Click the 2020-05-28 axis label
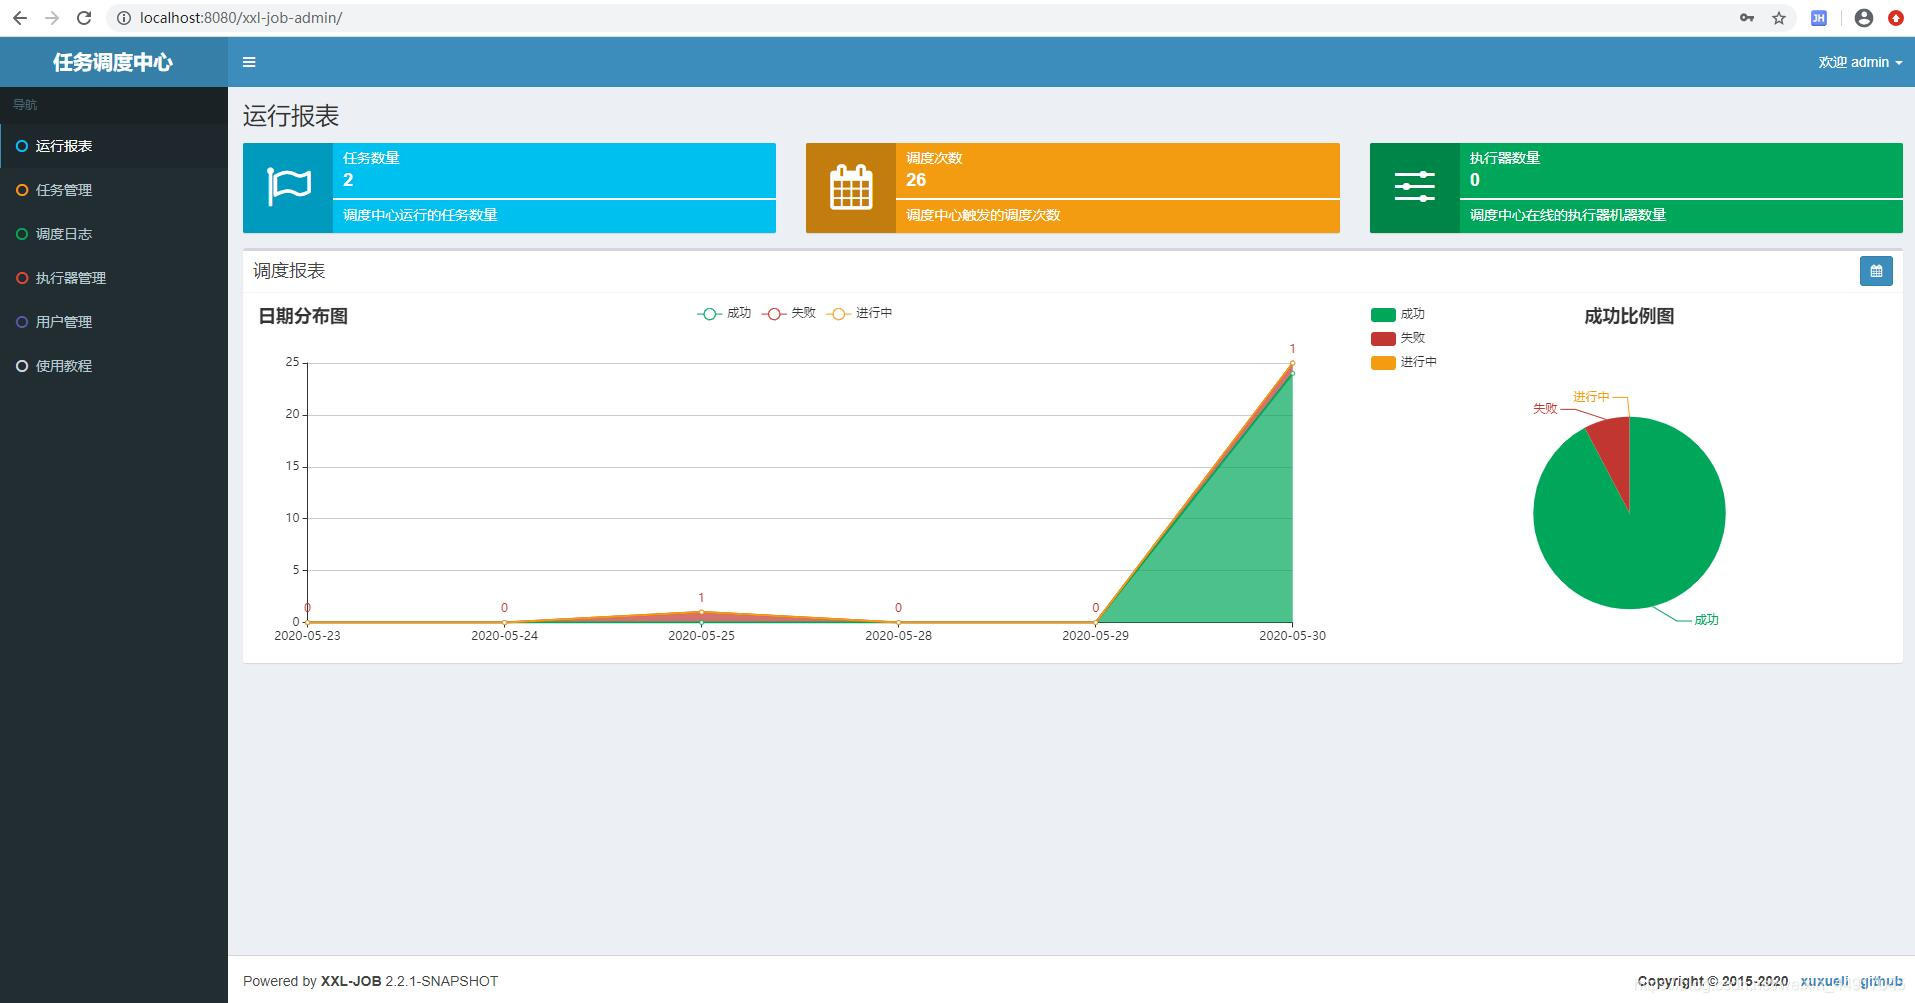This screenshot has height=1003, width=1915. (898, 636)
